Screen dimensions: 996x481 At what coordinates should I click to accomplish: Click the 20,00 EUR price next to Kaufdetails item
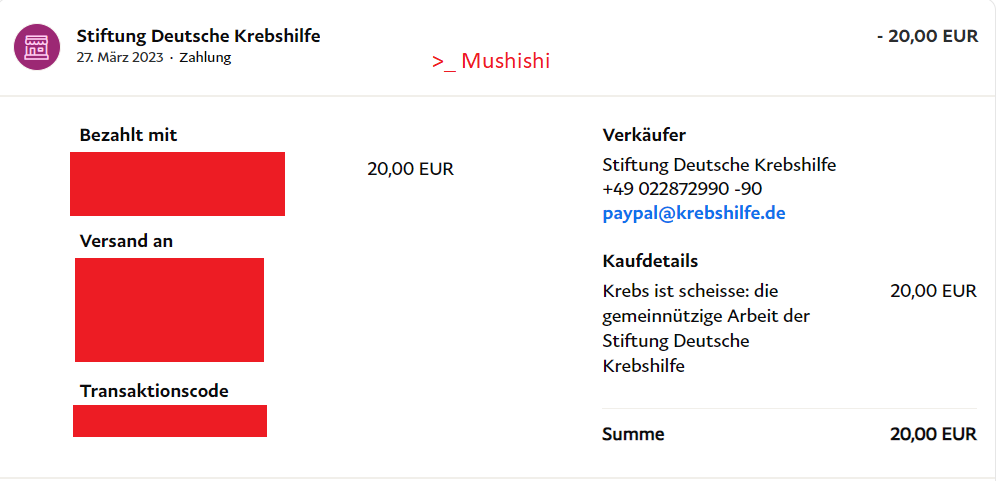(933, 291)
